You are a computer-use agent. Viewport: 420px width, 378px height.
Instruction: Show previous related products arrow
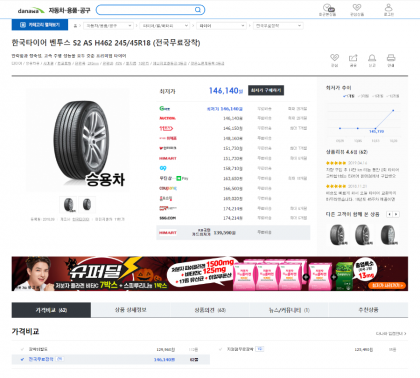click(389, 214)
